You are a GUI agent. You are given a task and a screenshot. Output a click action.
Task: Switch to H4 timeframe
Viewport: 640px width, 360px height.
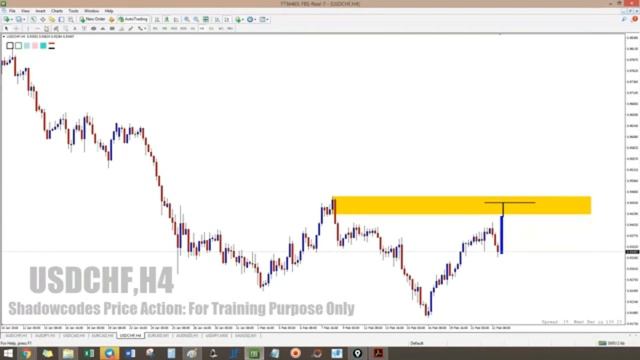point(202,29)
